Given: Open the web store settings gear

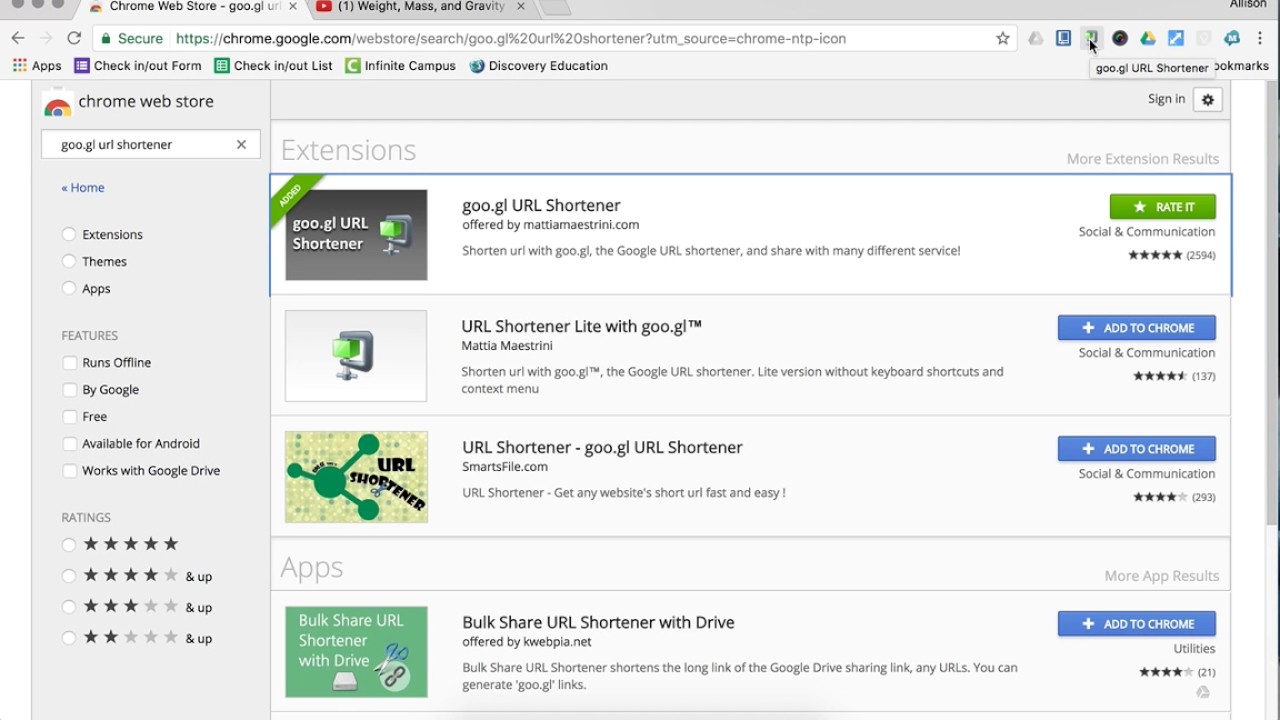Looking at the screenshot, I should pos(1208,99).
